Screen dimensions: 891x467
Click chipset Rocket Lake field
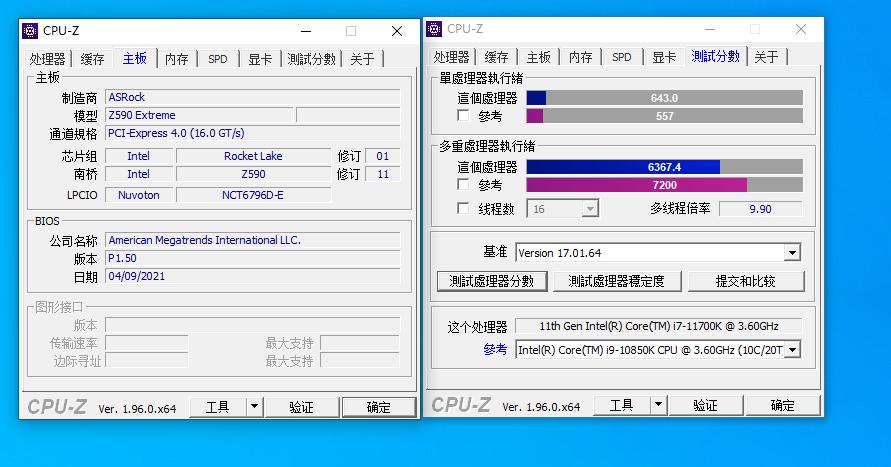coord(253,156)
